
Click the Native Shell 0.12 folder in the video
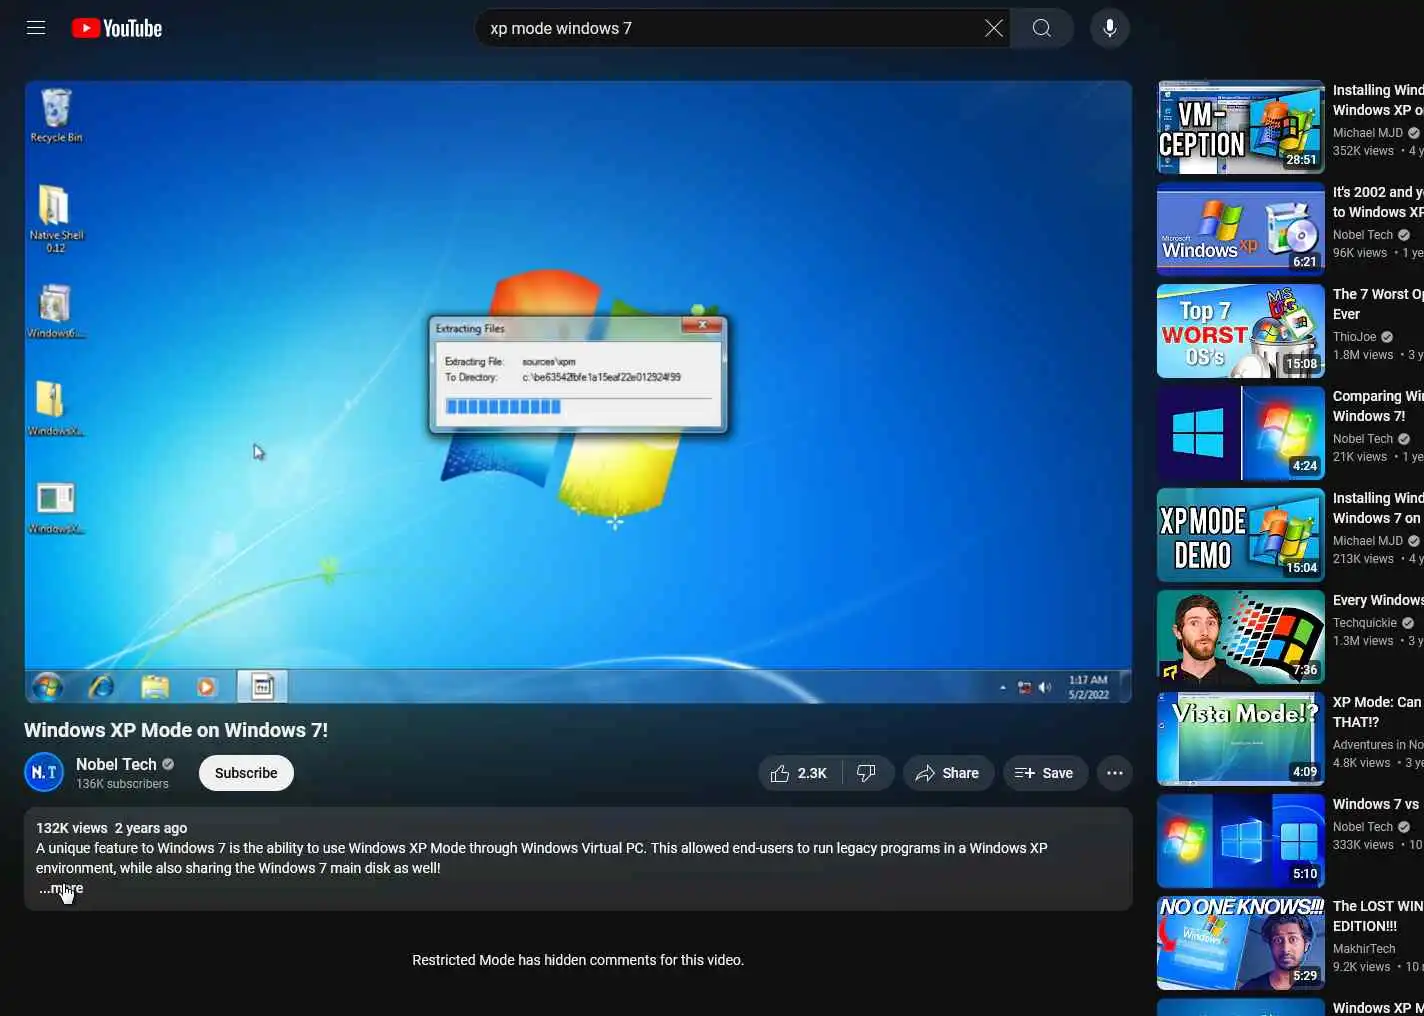56,219
